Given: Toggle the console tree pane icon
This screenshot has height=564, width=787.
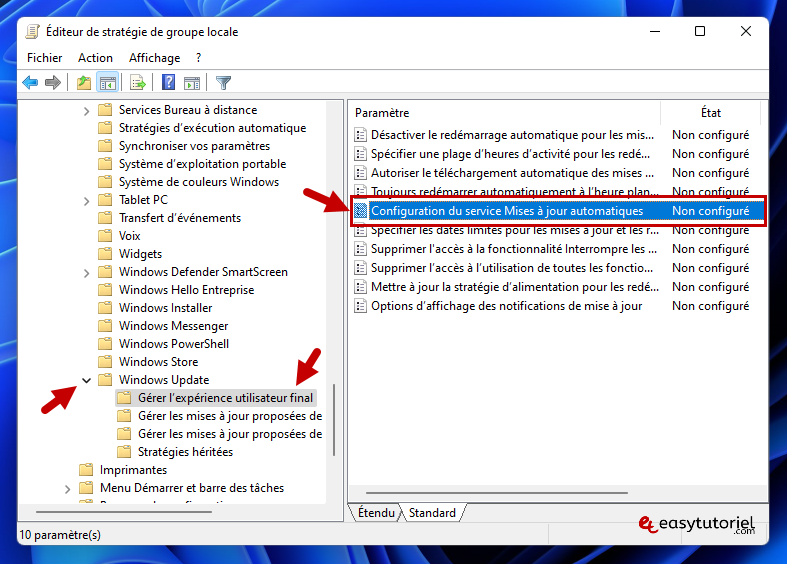Looking at the screenshot, I should (108, 82).
